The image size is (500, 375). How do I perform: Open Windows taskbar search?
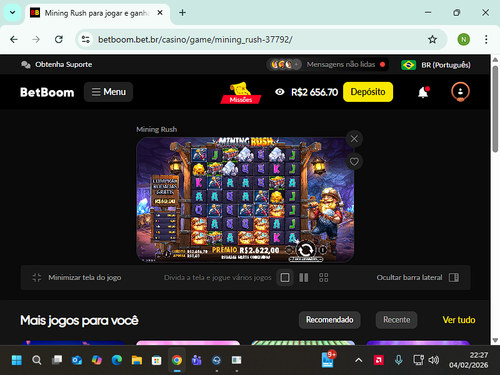[37, 360]
